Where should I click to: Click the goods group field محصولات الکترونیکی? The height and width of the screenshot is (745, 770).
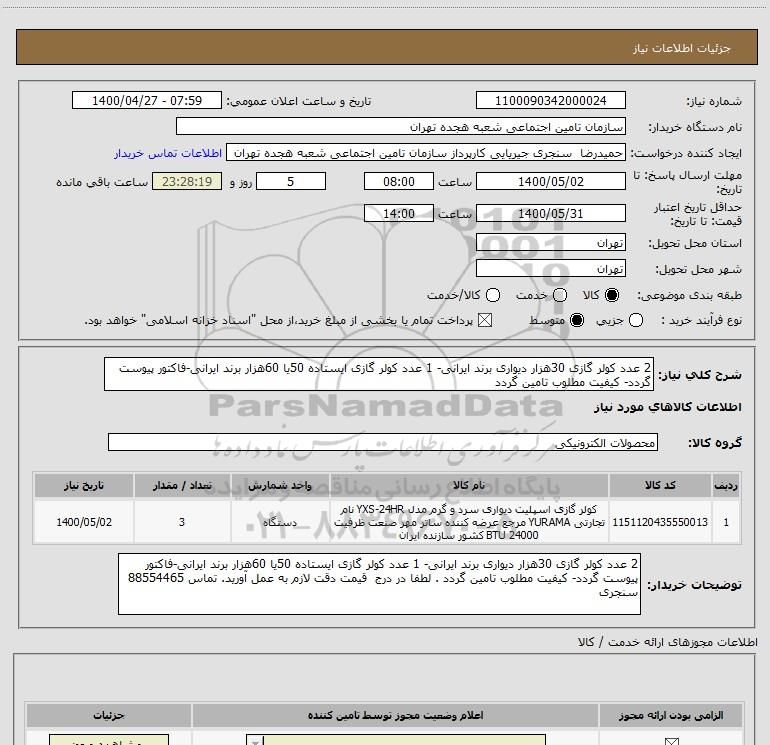383,442
